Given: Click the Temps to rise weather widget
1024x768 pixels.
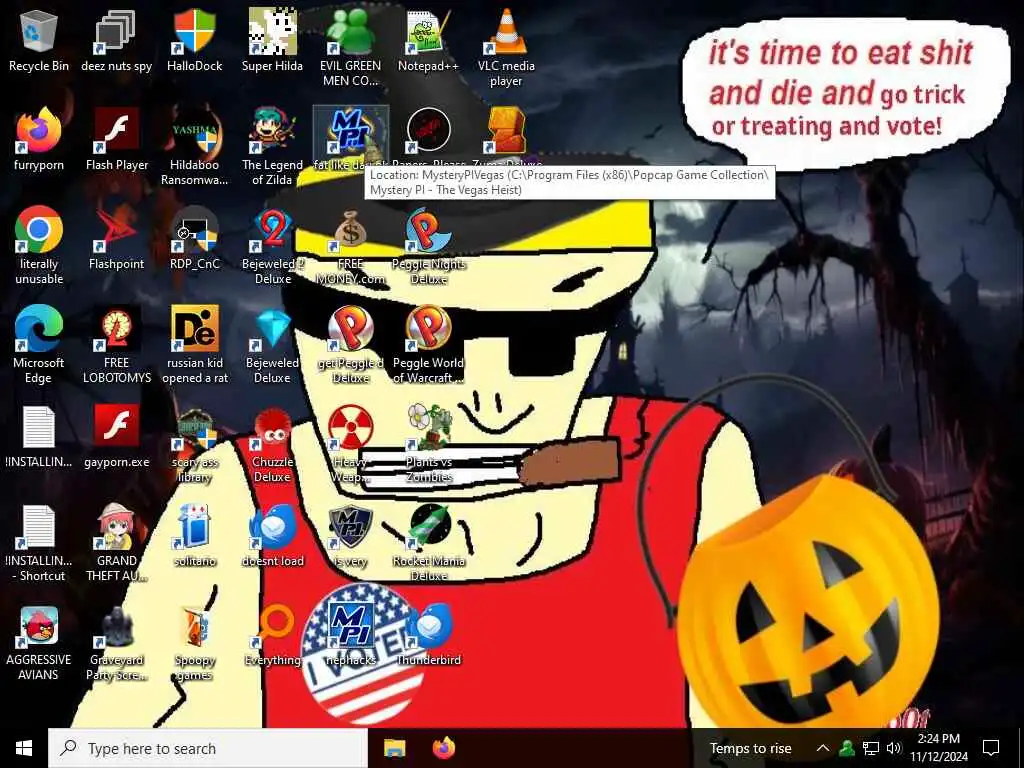Looking at the screenshot, I should pyautogui.click(x=750, y=748).
